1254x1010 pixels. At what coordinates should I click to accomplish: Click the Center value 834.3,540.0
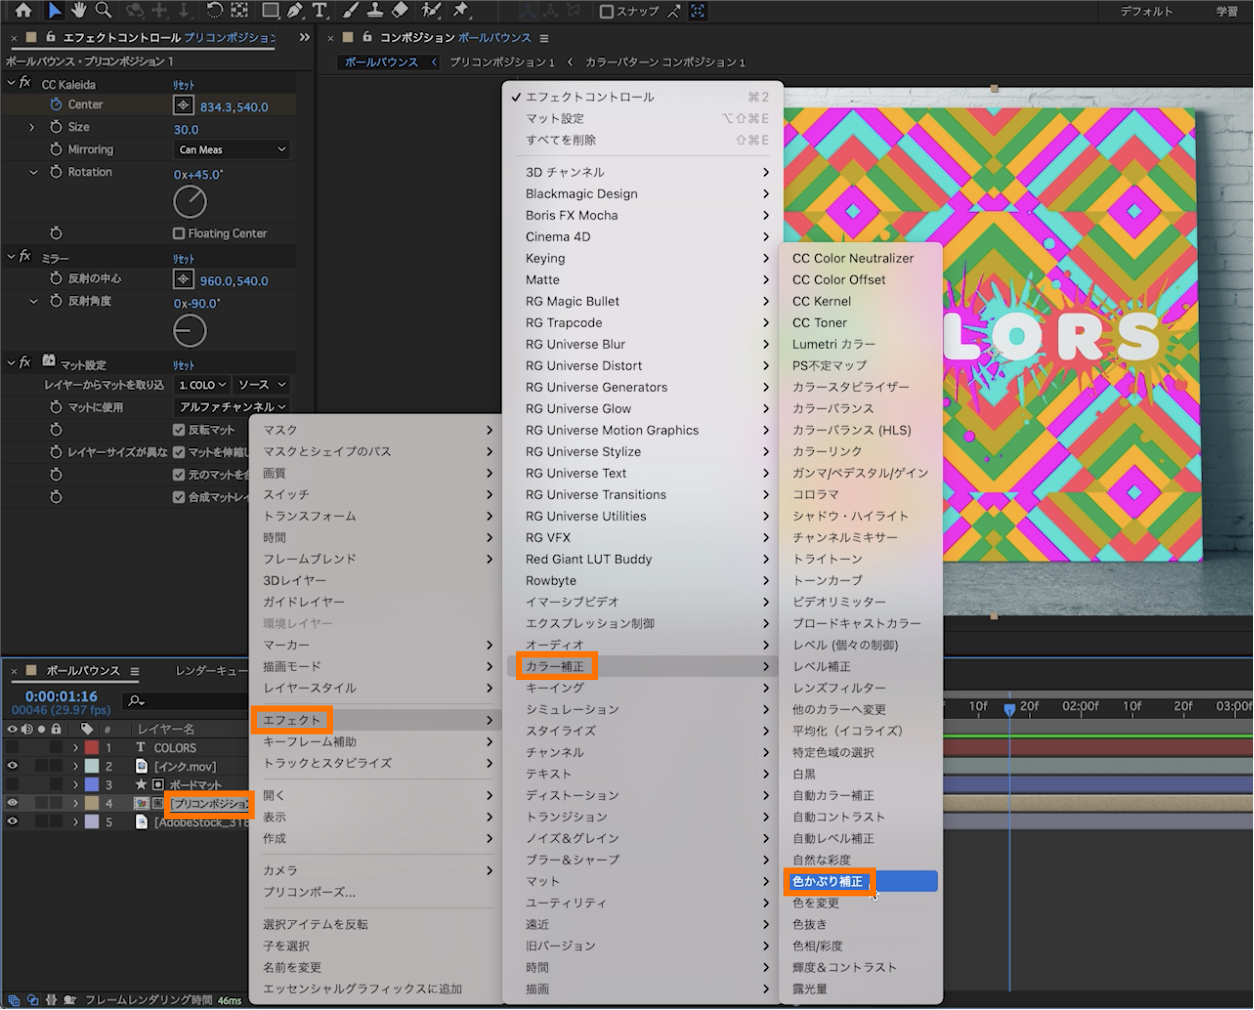[x=234, y=107]
